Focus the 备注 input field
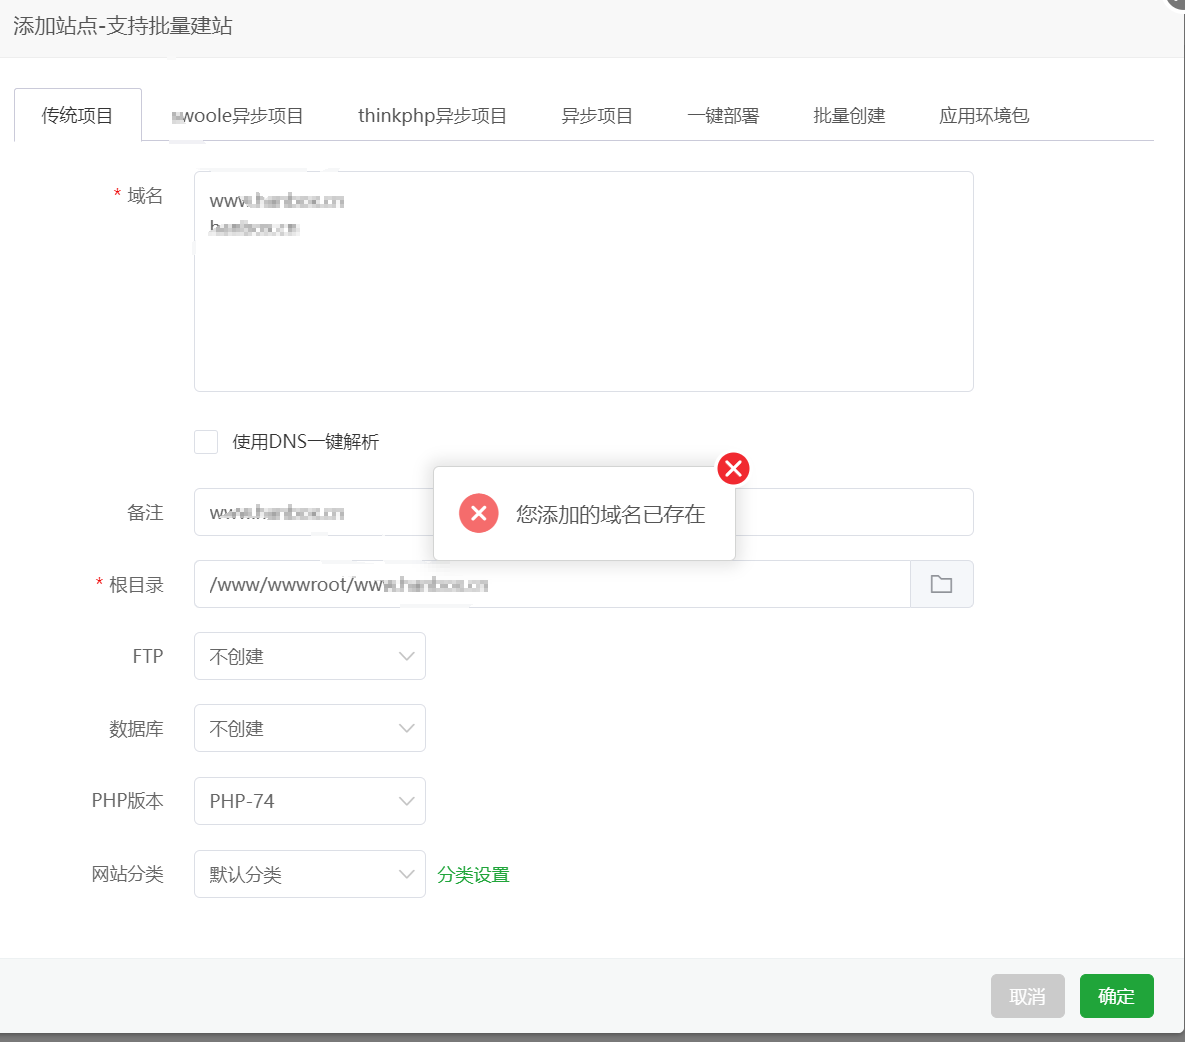1185x1042 pixels. (583, 512)
